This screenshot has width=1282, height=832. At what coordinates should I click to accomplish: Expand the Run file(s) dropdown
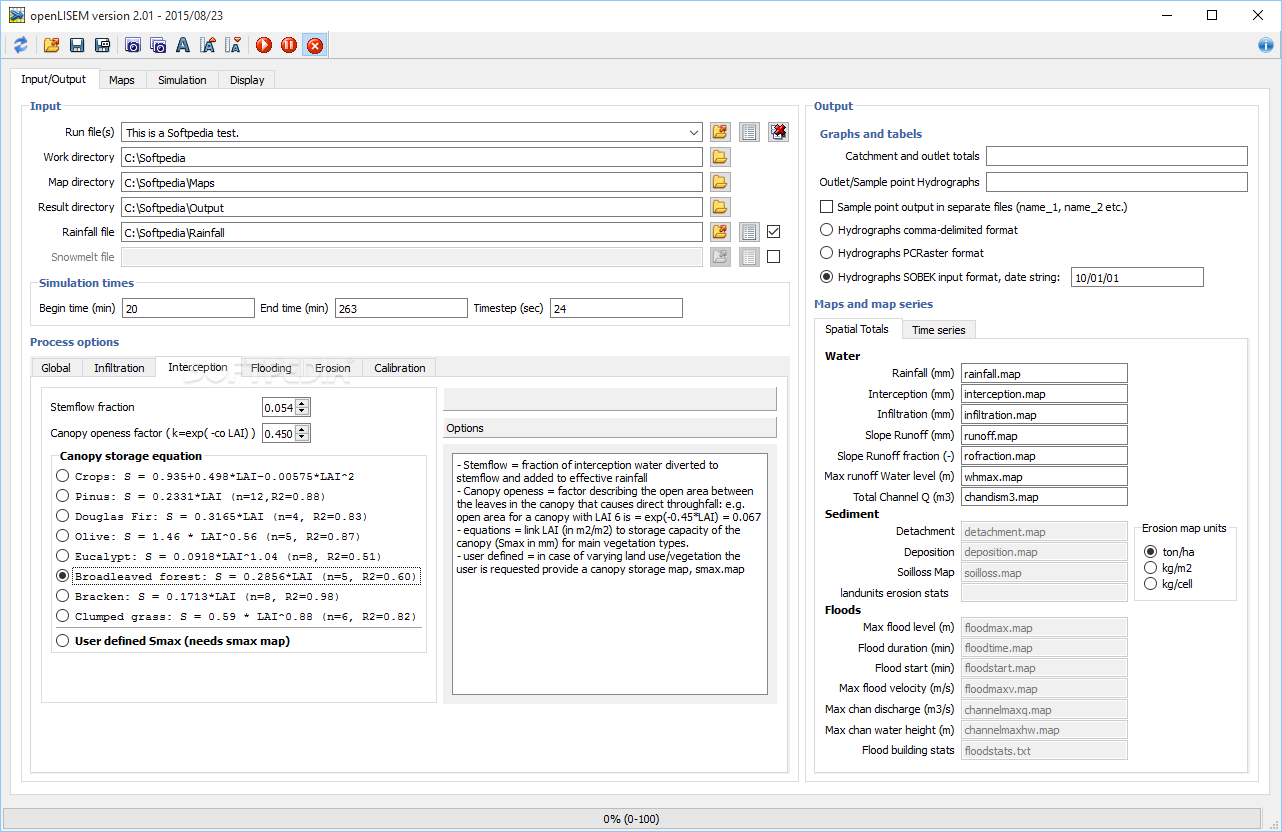coord(694,132)
